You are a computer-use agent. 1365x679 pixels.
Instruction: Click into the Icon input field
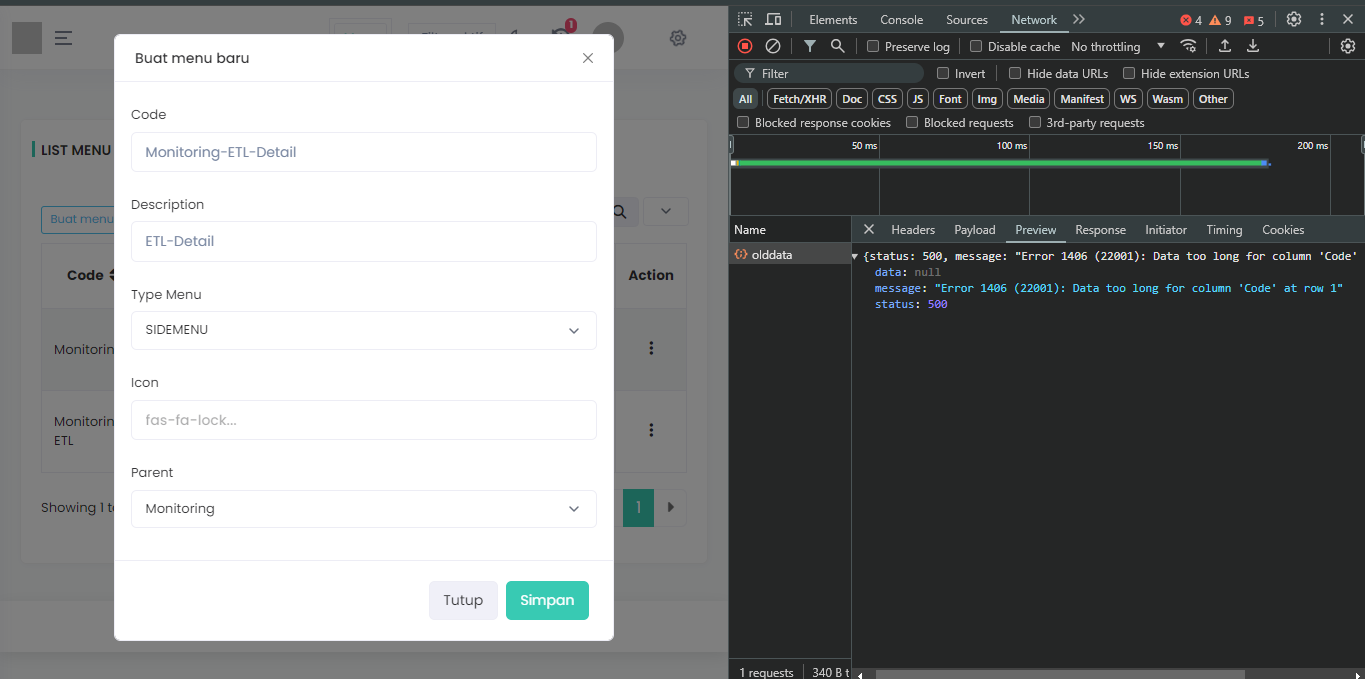coord(363,420)
